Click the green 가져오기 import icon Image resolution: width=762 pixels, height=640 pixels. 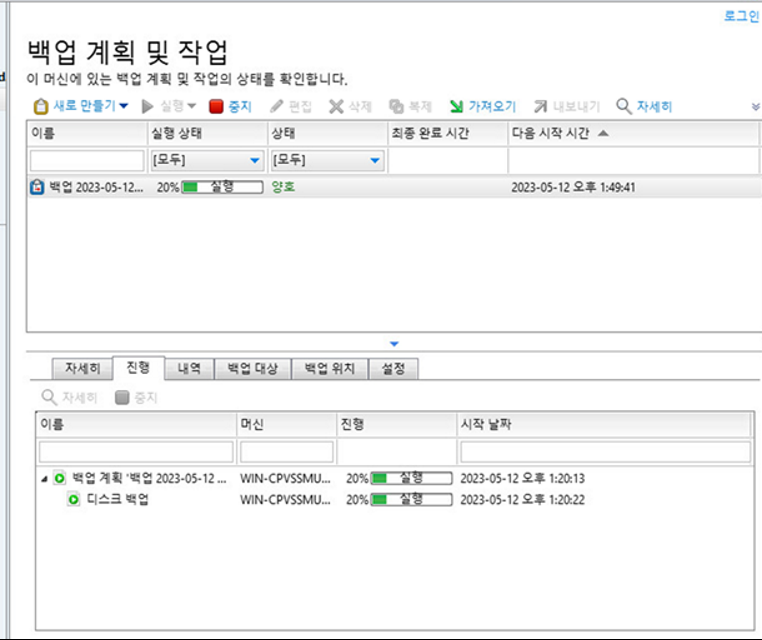[456, 106]
